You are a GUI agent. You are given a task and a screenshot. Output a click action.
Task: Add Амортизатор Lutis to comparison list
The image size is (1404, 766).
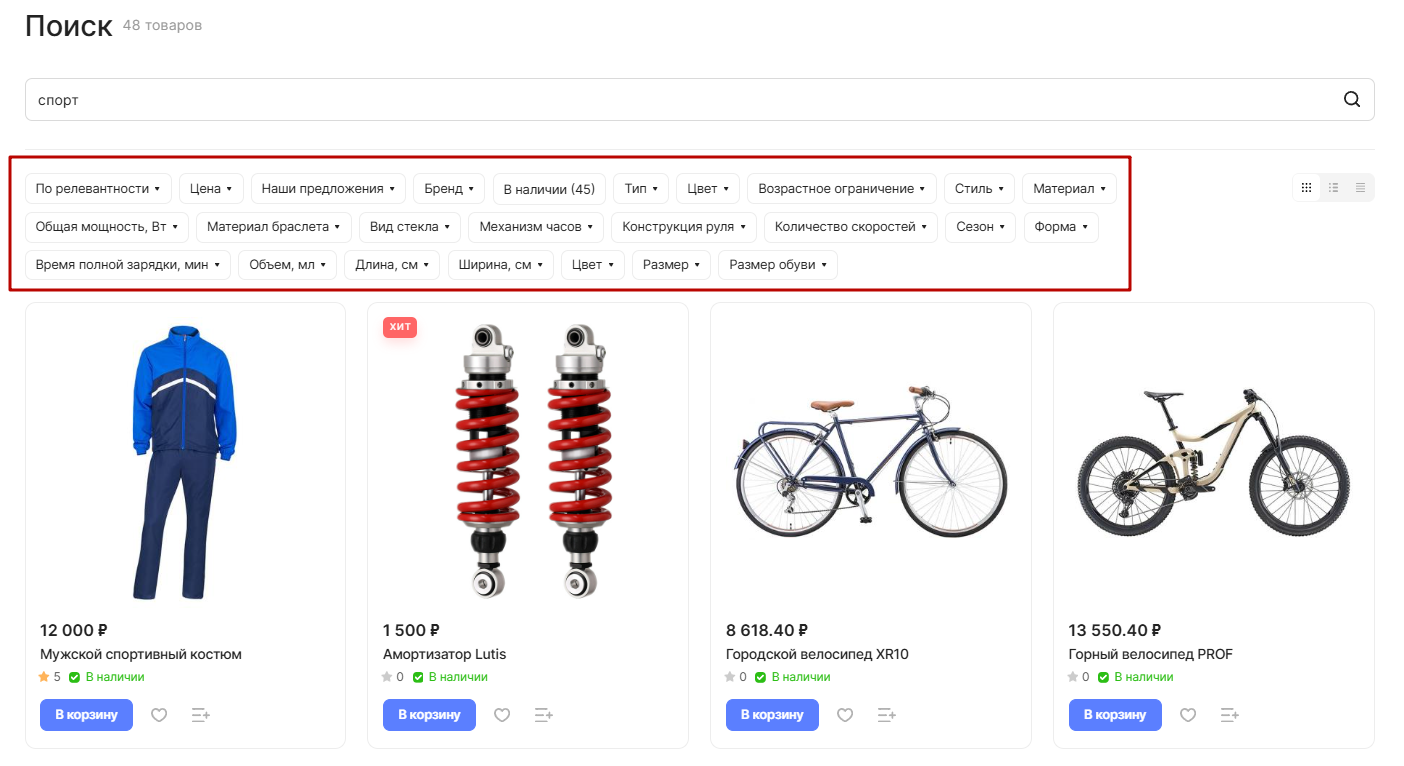click(544, 715)
